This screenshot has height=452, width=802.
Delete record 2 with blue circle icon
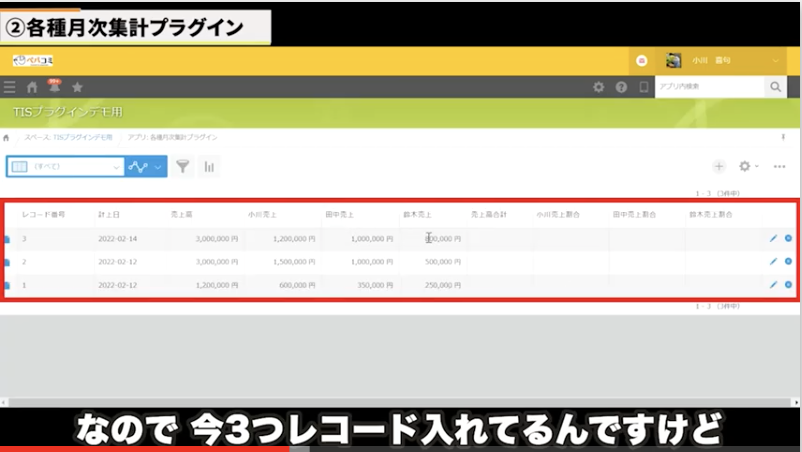[788, 261]
